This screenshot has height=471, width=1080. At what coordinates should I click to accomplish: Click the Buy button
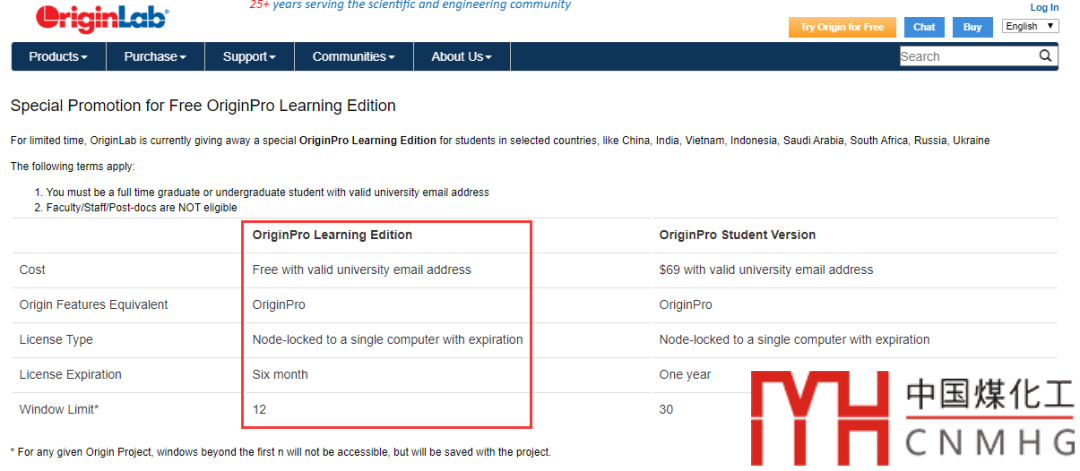coord(972,27)
